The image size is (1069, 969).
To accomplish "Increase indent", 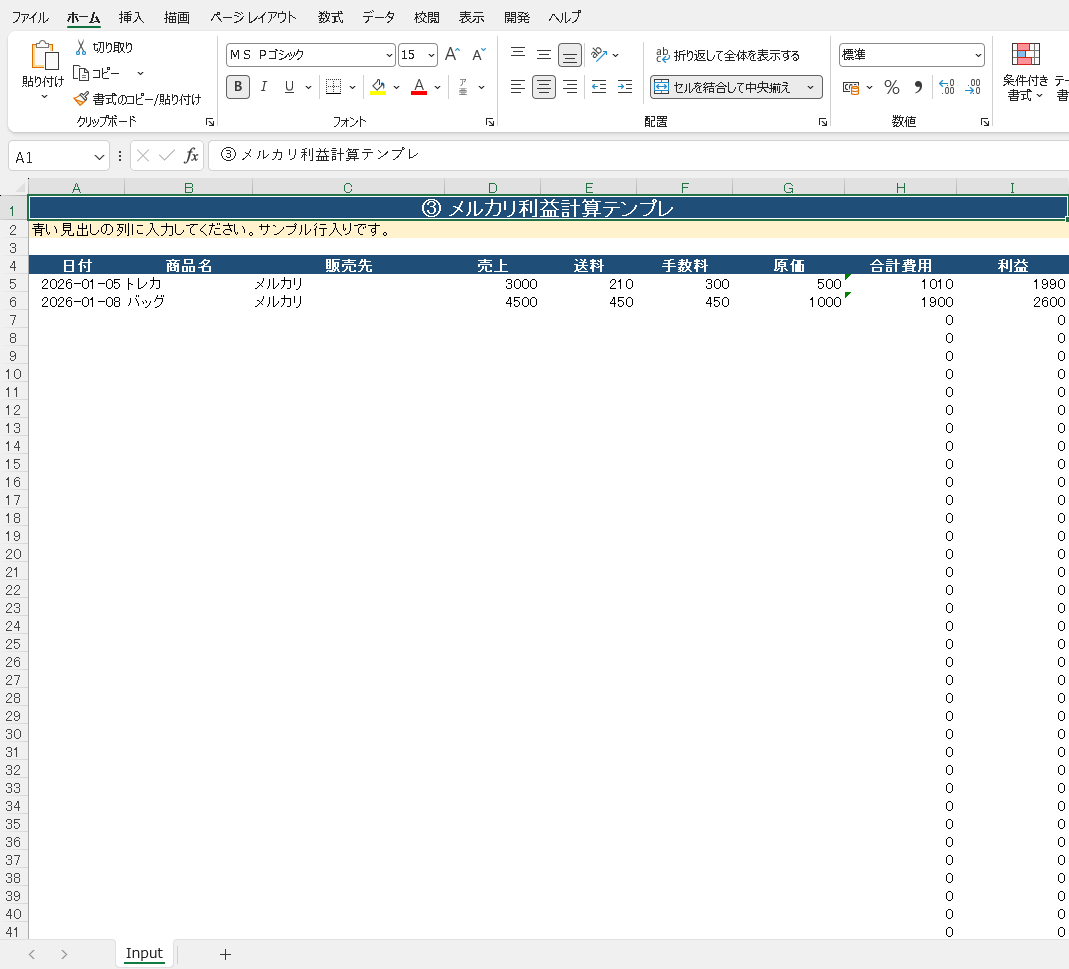I will [x=624, y=87].
